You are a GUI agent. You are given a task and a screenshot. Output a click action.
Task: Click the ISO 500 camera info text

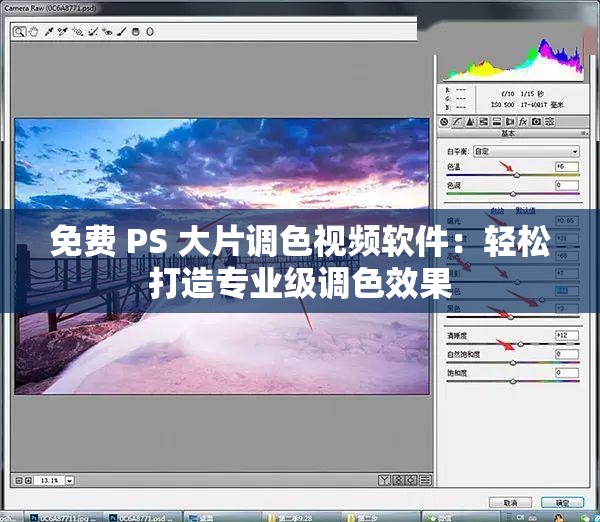503,104
